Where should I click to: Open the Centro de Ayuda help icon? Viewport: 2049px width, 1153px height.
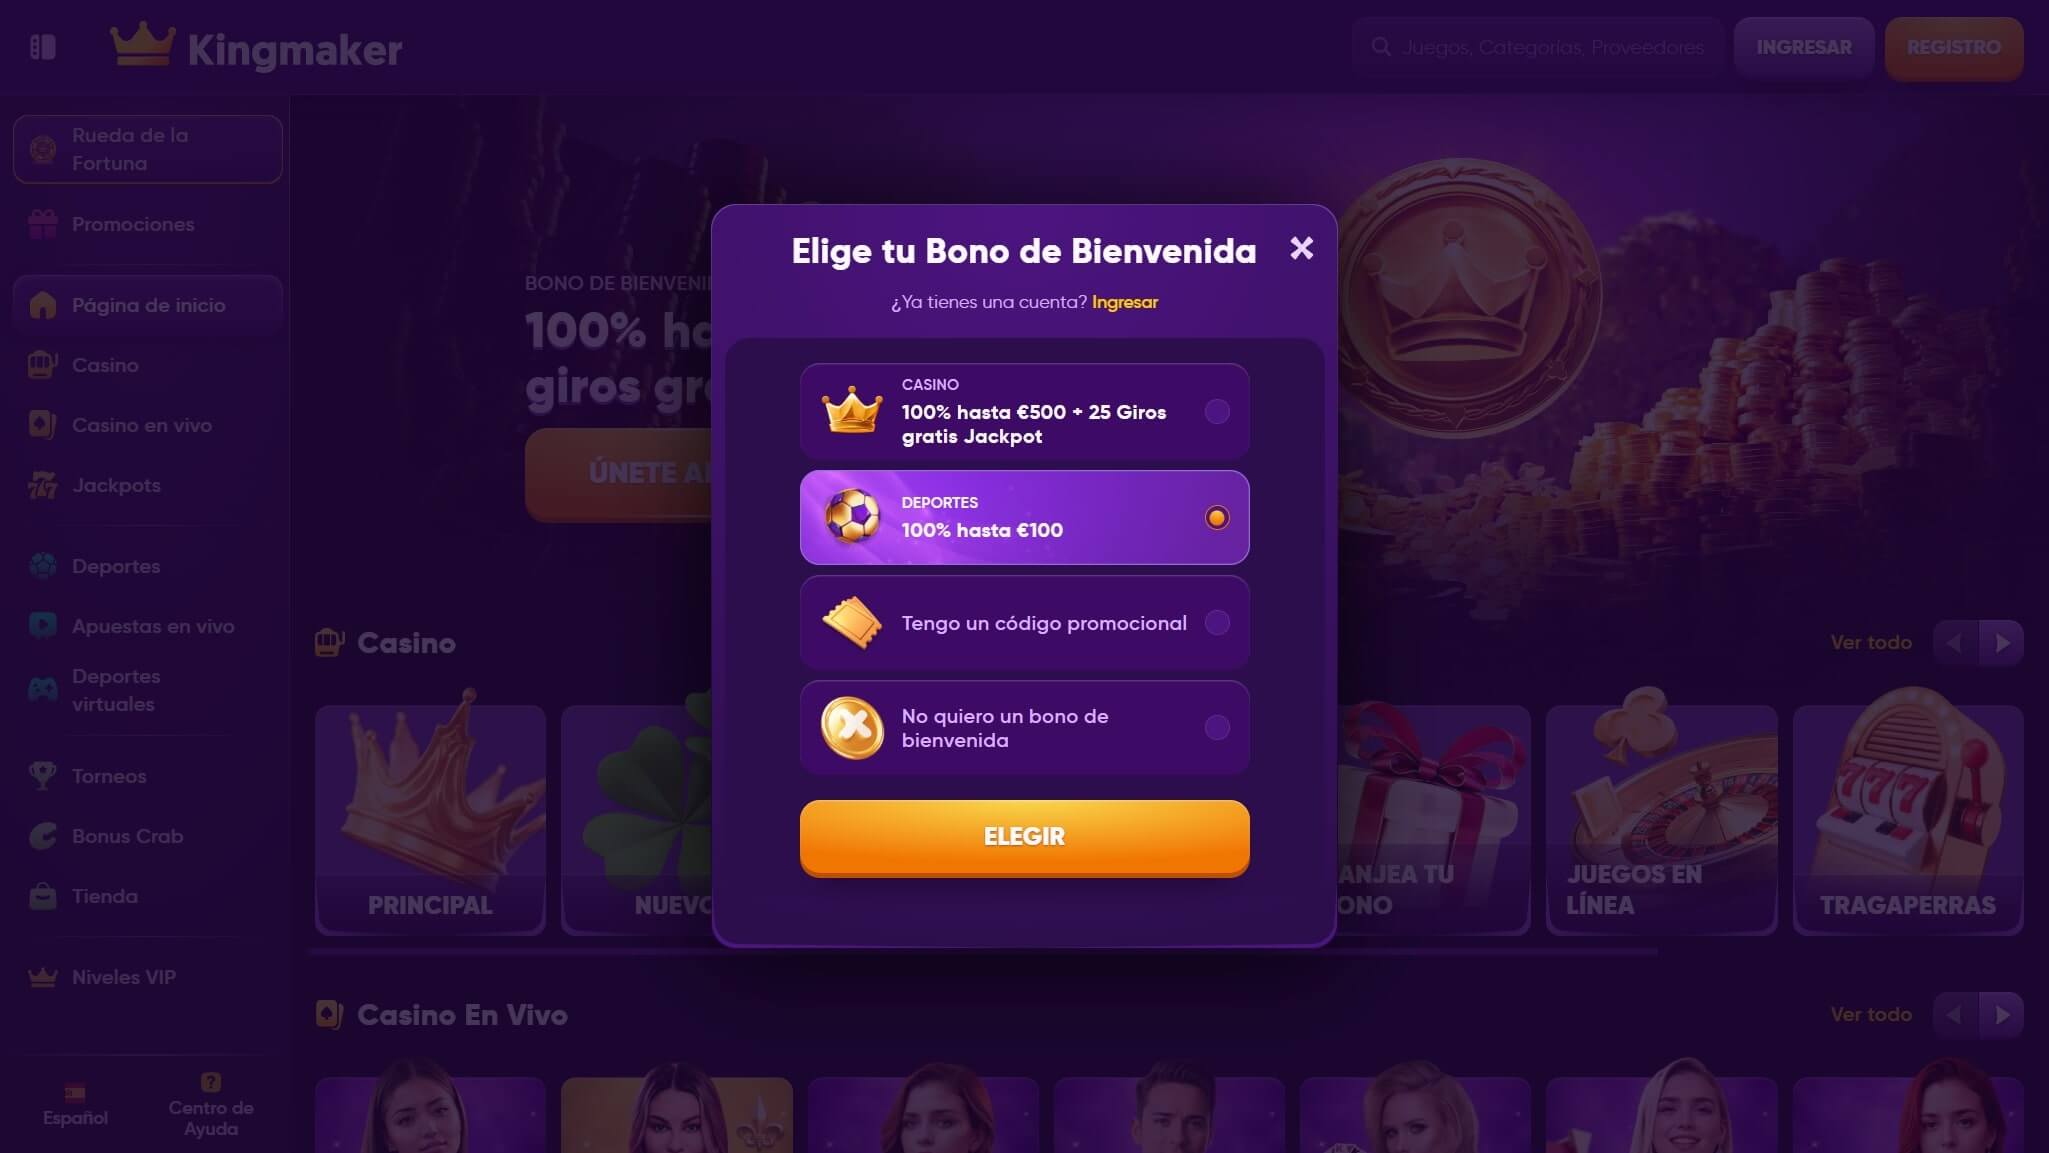210,1082
